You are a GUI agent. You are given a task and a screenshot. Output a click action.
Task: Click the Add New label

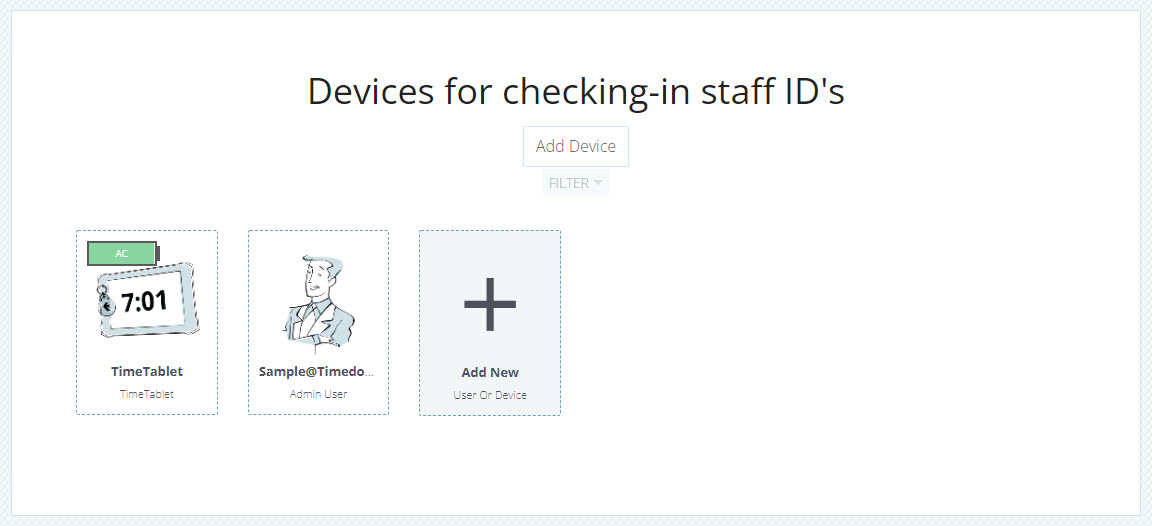pos(490,372)
